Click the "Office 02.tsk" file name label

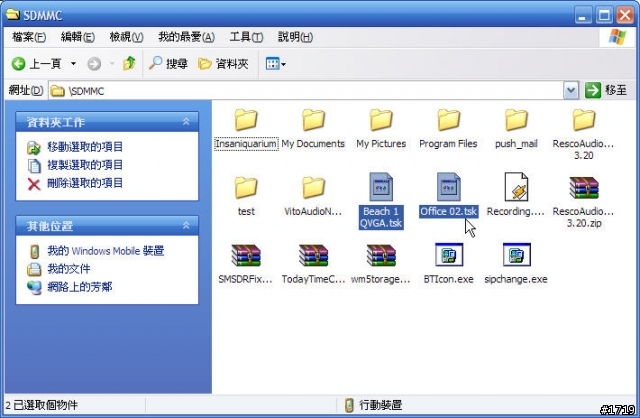click(x=449, y=211)
